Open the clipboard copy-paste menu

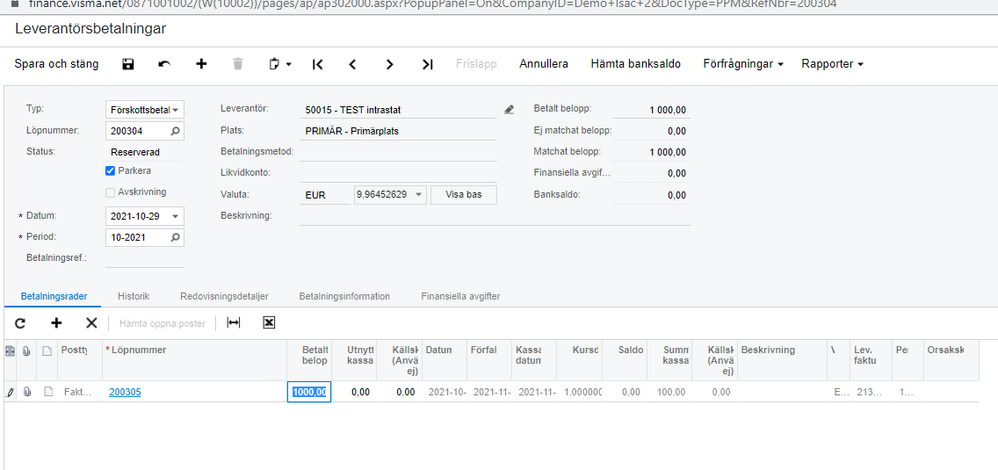(x=279, y=64)
